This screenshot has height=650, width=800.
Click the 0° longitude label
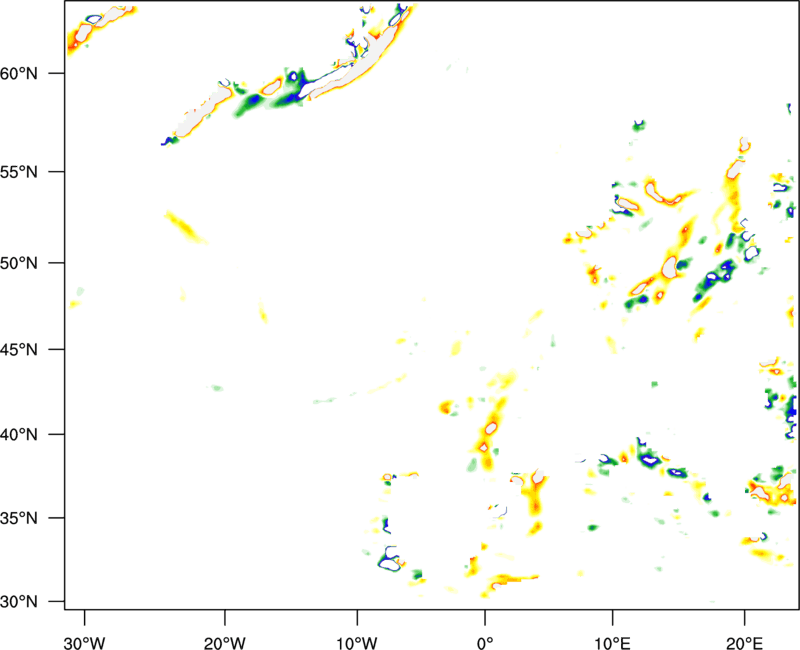(485, 643)
